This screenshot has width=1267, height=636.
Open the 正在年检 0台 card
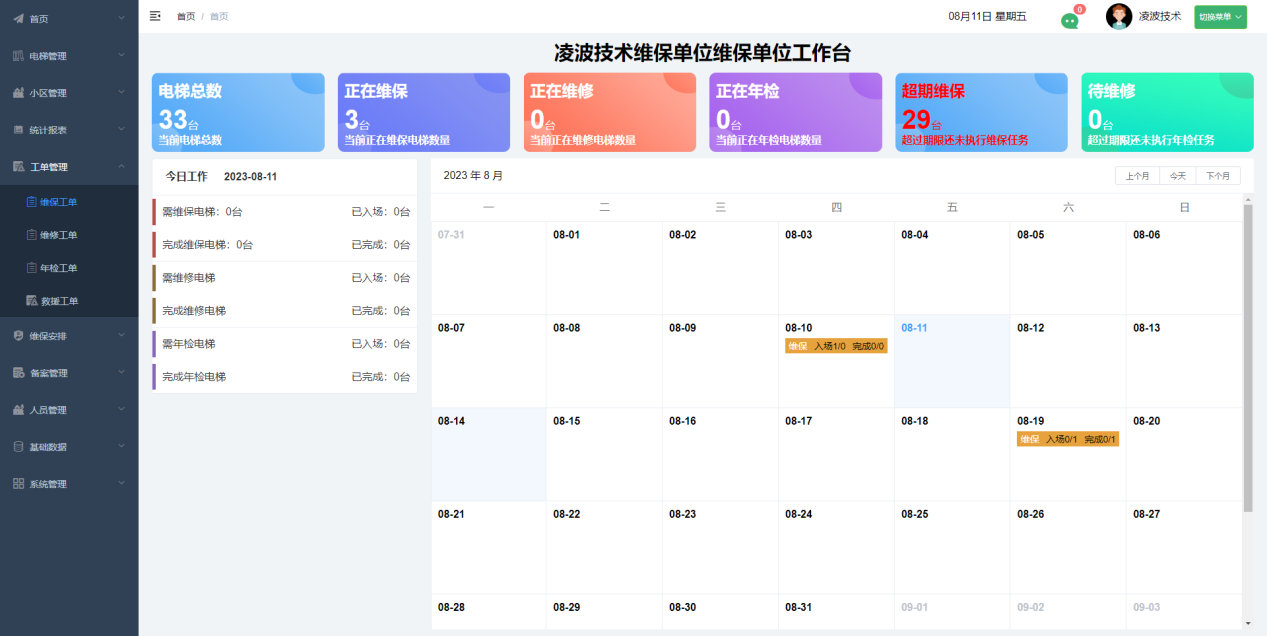point(796,112)
